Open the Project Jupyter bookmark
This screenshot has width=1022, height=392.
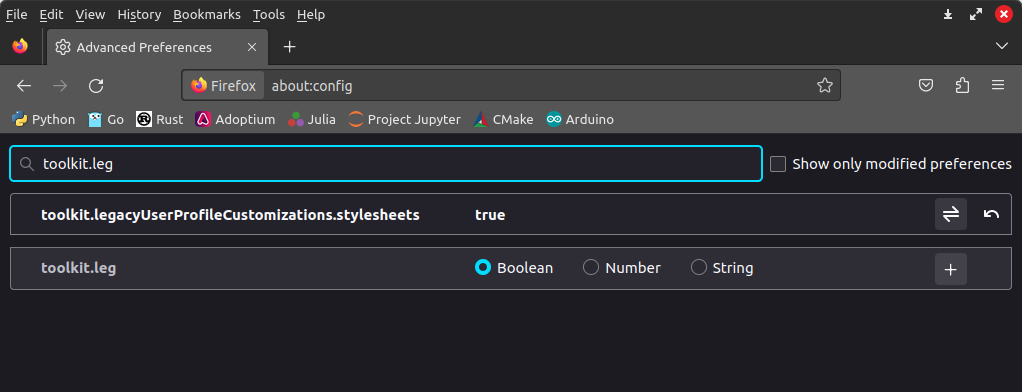(405, 119)
